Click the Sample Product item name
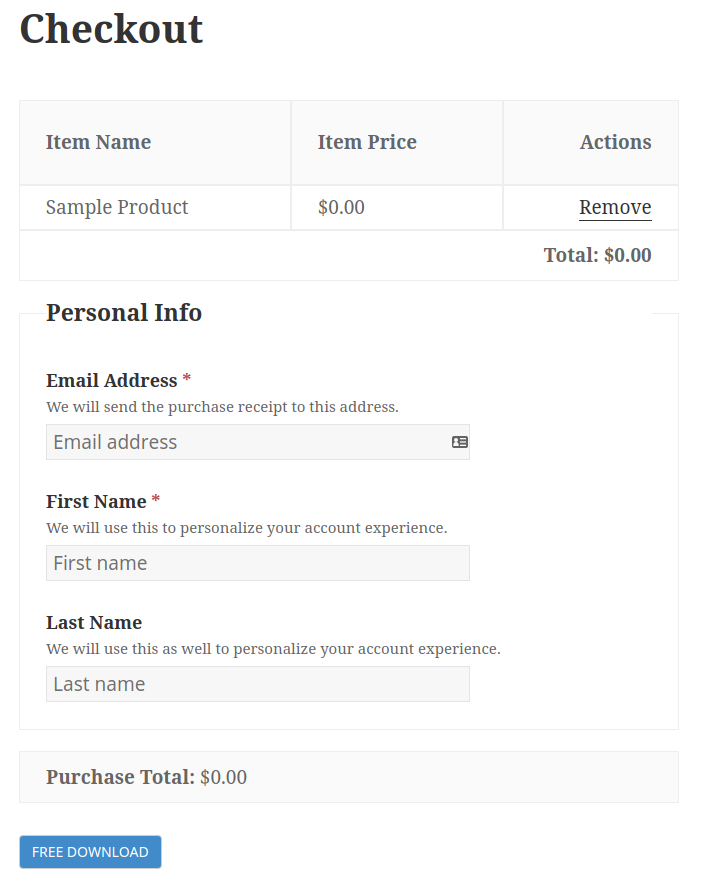The height and width of the screenshot is (891, 701). click(117, 207)
